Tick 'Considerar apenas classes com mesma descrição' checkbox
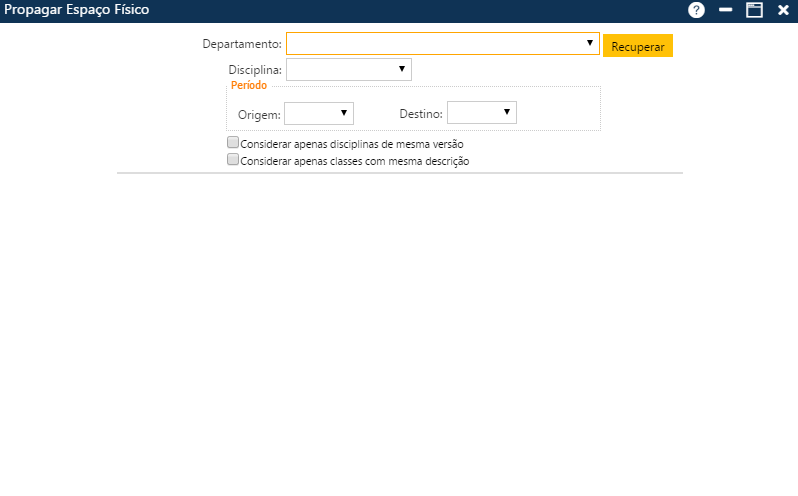798x496 pixels. (x=233, y=159)
